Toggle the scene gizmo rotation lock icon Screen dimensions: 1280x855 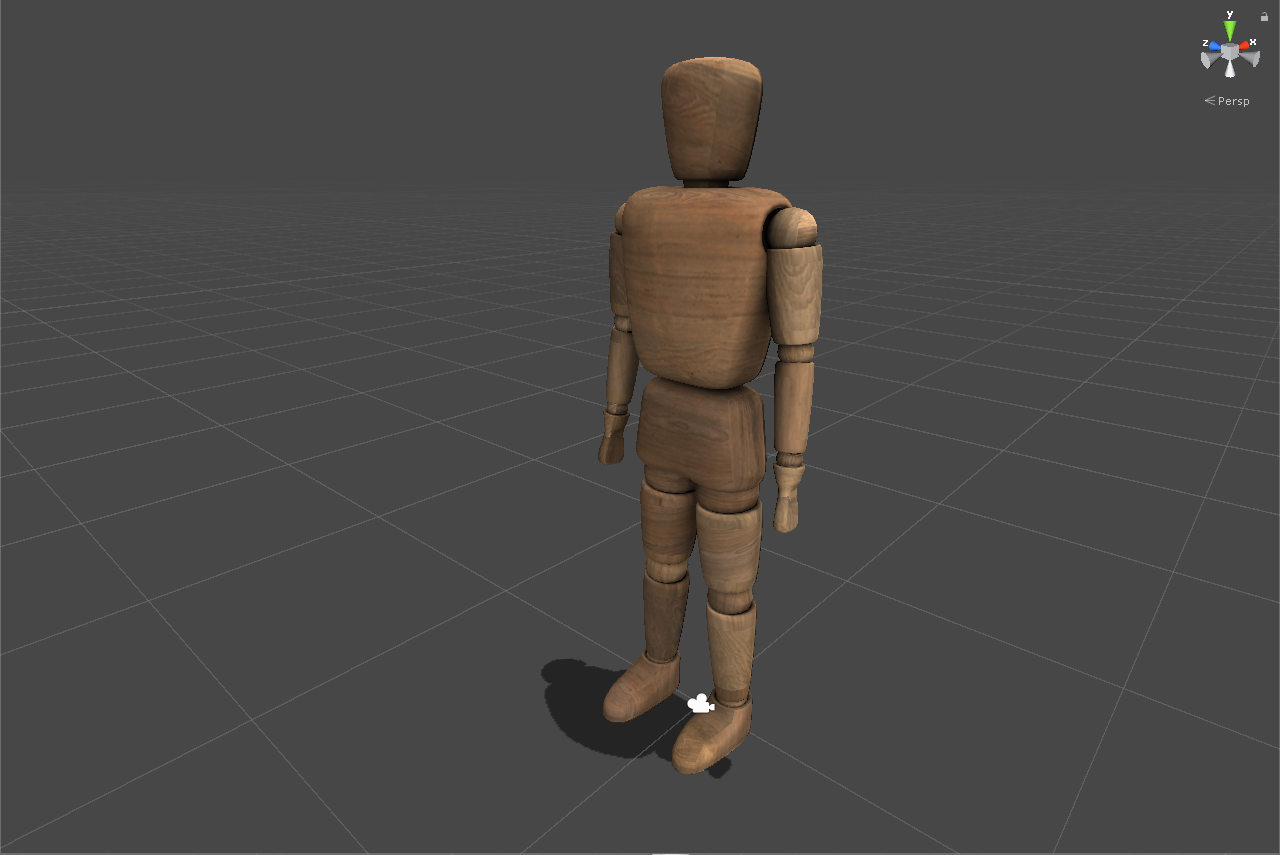[x=1264, y=16]
